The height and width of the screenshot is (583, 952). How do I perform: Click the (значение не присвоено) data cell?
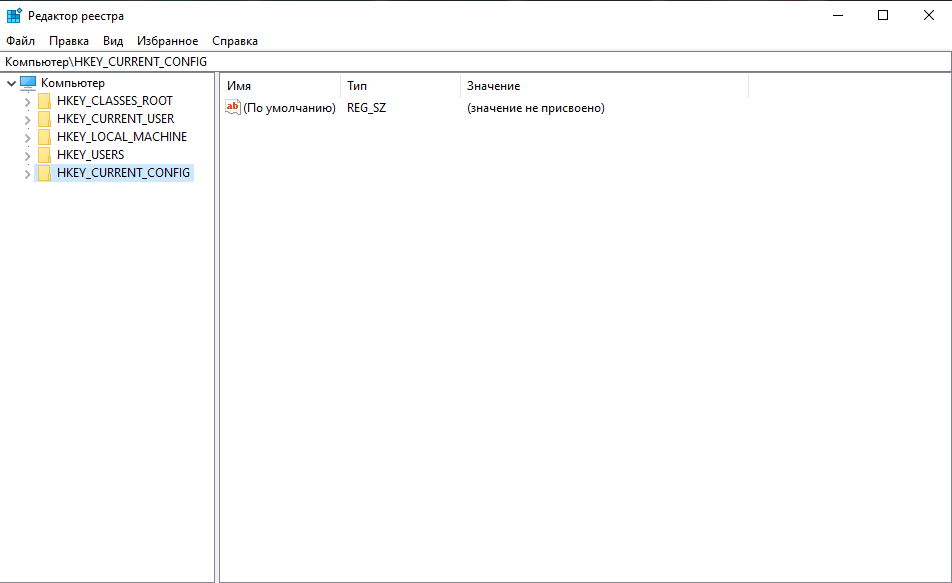(536, 108)
